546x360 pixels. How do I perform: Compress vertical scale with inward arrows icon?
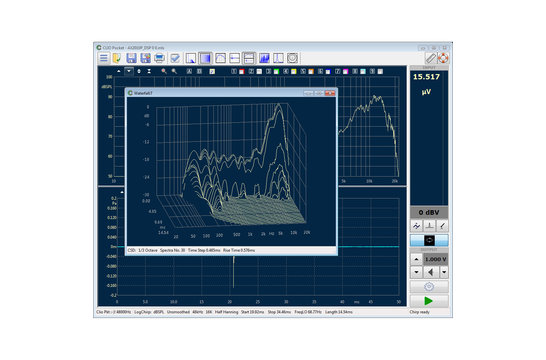(149, 71)
